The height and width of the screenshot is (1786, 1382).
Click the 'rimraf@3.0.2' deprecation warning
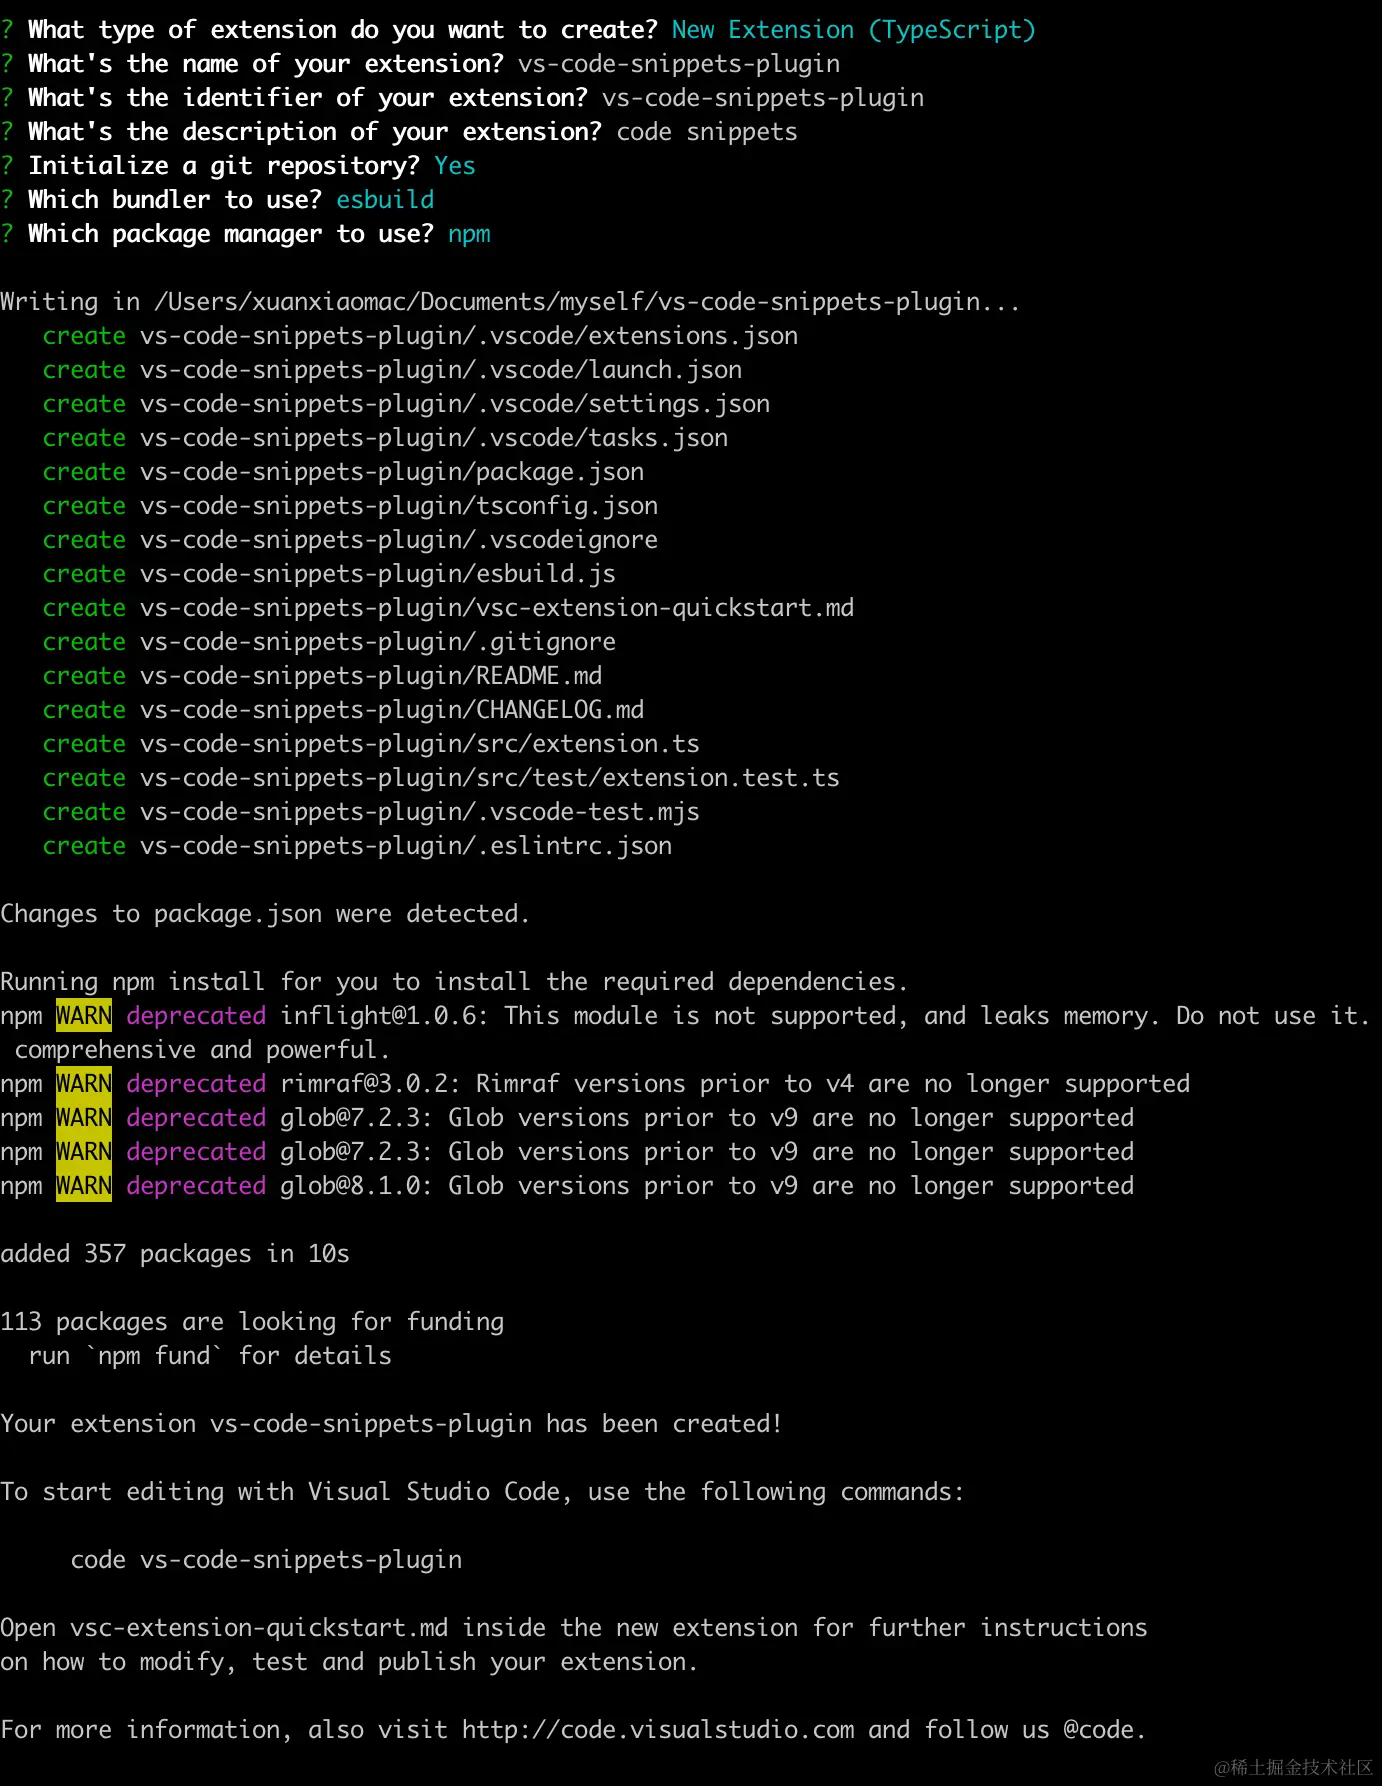[x=595, y=1084]
